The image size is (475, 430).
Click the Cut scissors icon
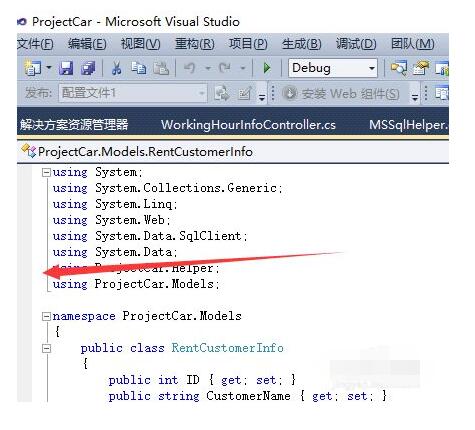[x=116, y=68]
